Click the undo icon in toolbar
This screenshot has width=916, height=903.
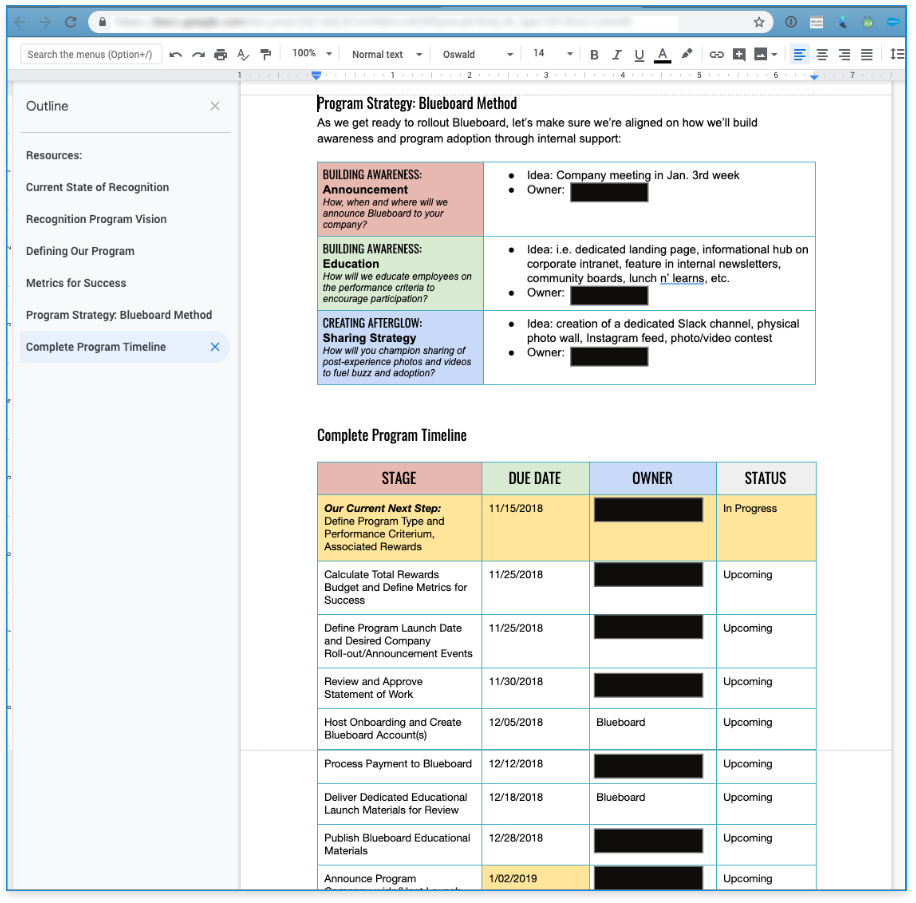tap(176, 54)
